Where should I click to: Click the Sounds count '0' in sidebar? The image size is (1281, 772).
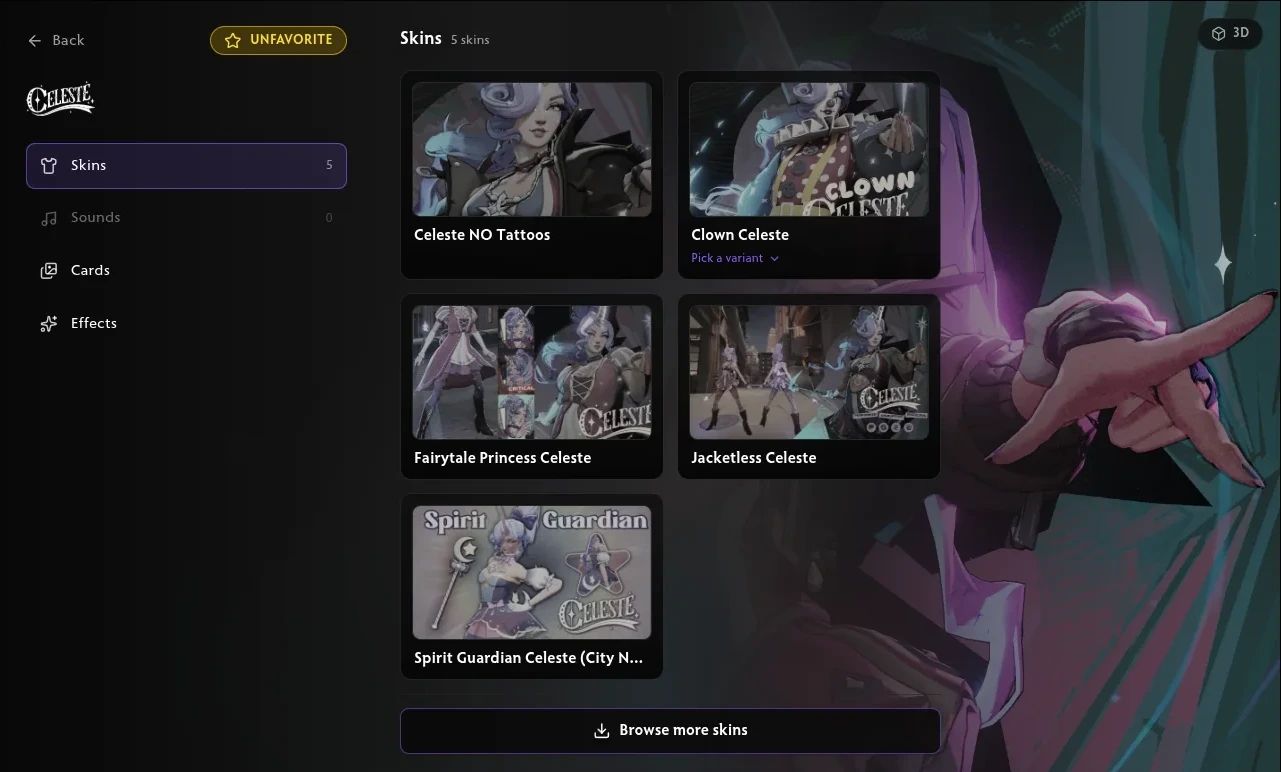click(329, 218)
